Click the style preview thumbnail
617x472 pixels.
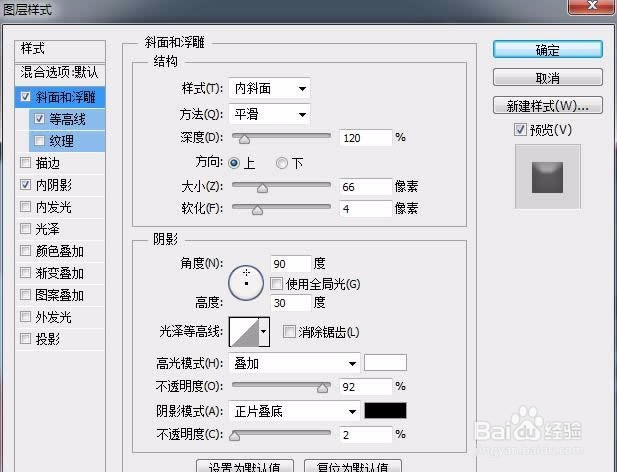pos(547,177)
